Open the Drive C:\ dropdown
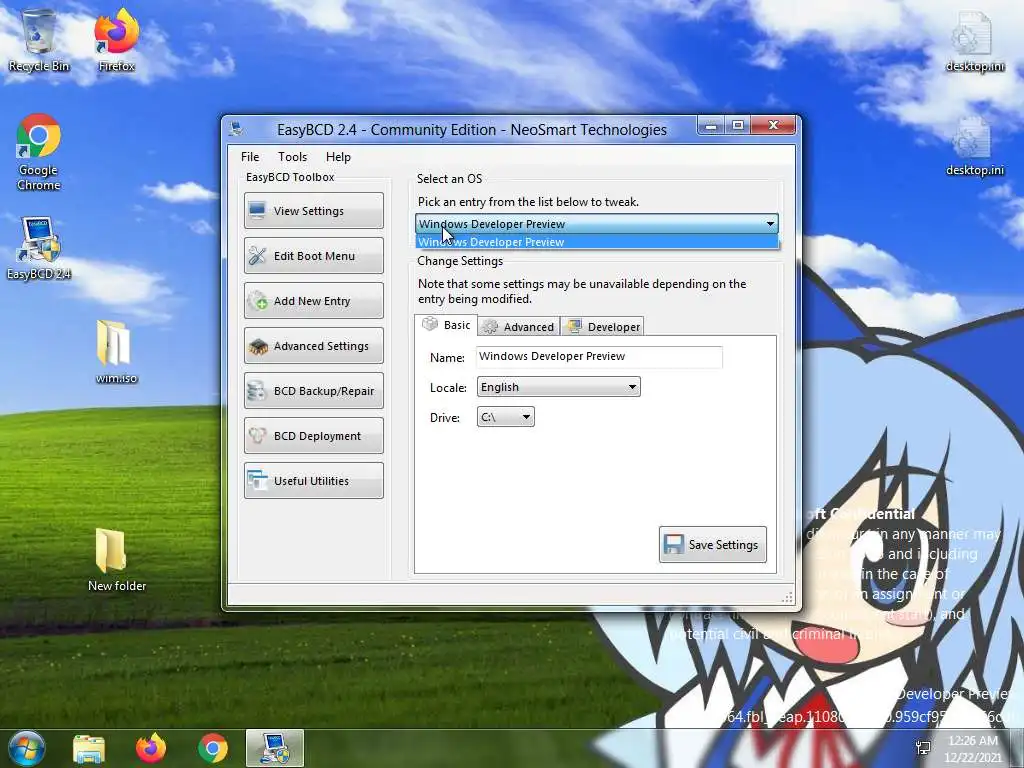This screenshot has height=768, width=1024. coord(505,417)
